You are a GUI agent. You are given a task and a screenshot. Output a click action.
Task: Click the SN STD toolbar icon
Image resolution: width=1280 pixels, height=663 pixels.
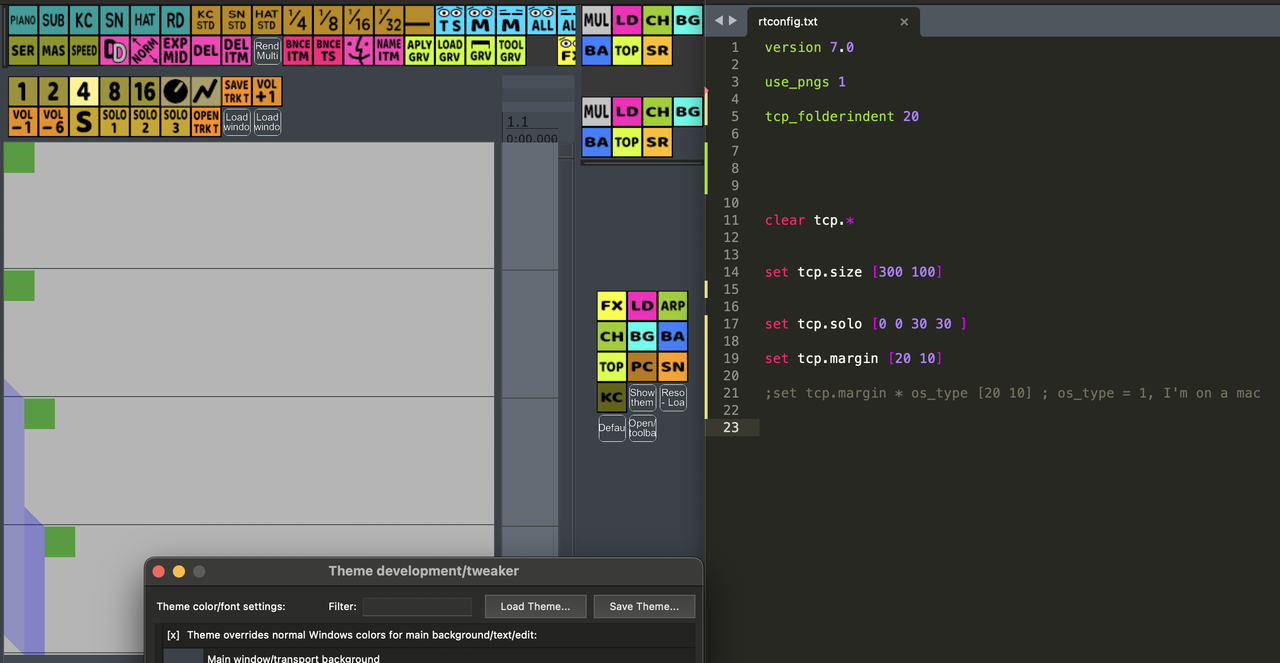(236, 20)
